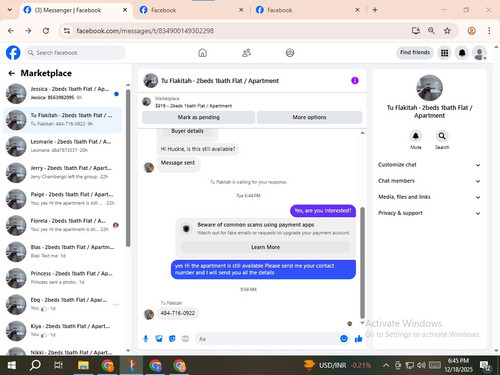Expand Customize chat section
The height and width of the screenshot is (375, 500).
[429, 165]
